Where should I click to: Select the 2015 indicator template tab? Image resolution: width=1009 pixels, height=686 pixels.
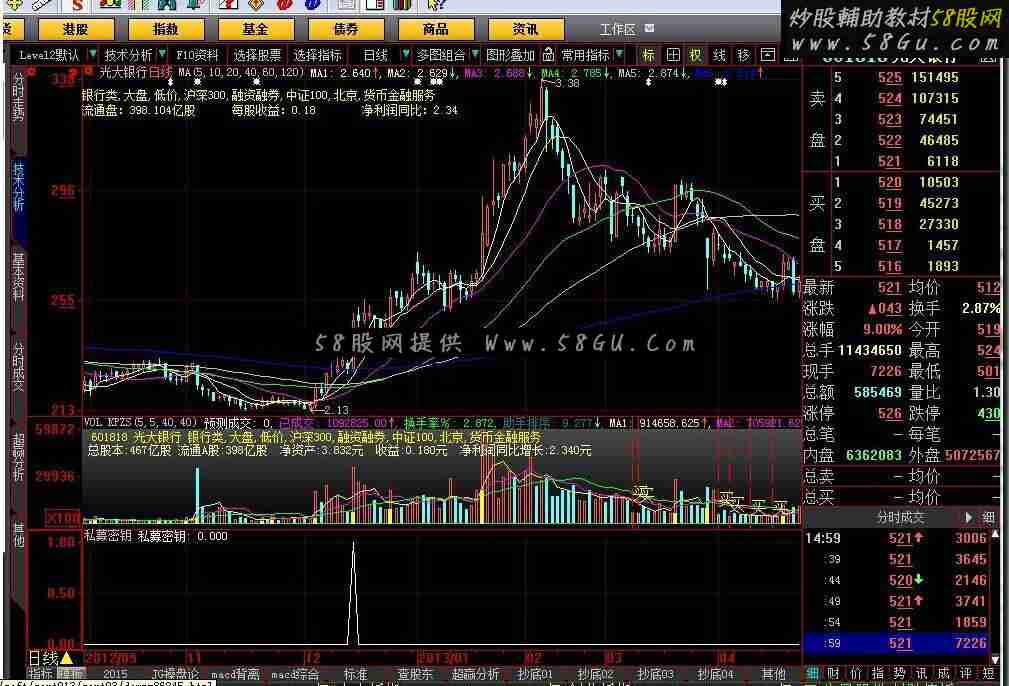pos(115,674)
